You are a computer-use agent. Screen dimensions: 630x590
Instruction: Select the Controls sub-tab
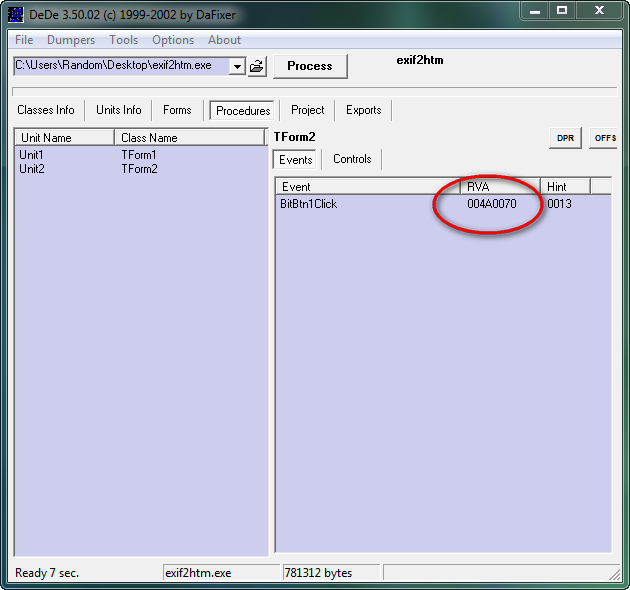tap(352, 159)
